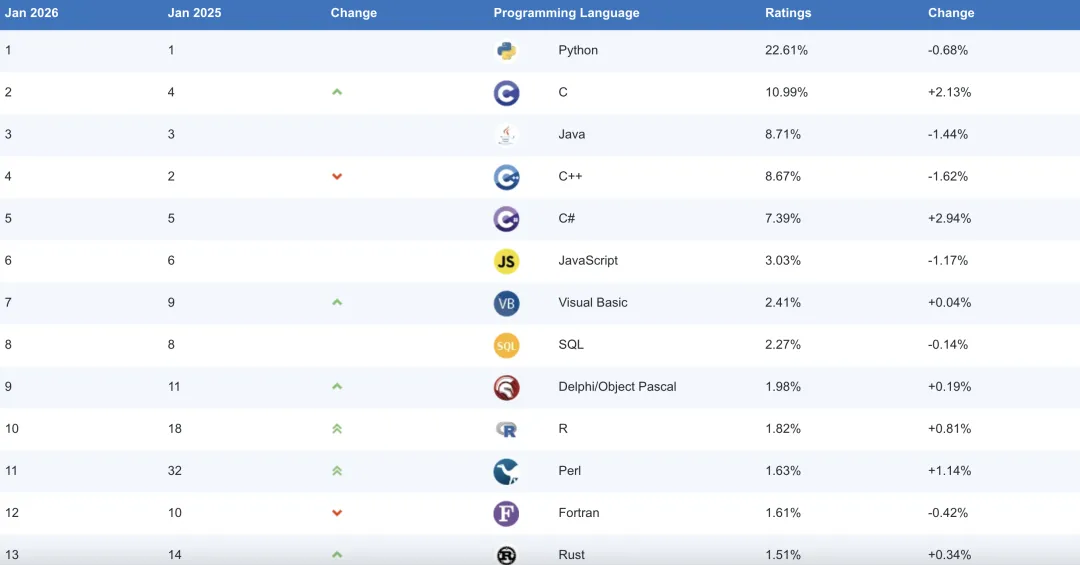Click the C++ logo icon
1080x565 pixels.
pos(506,177)
